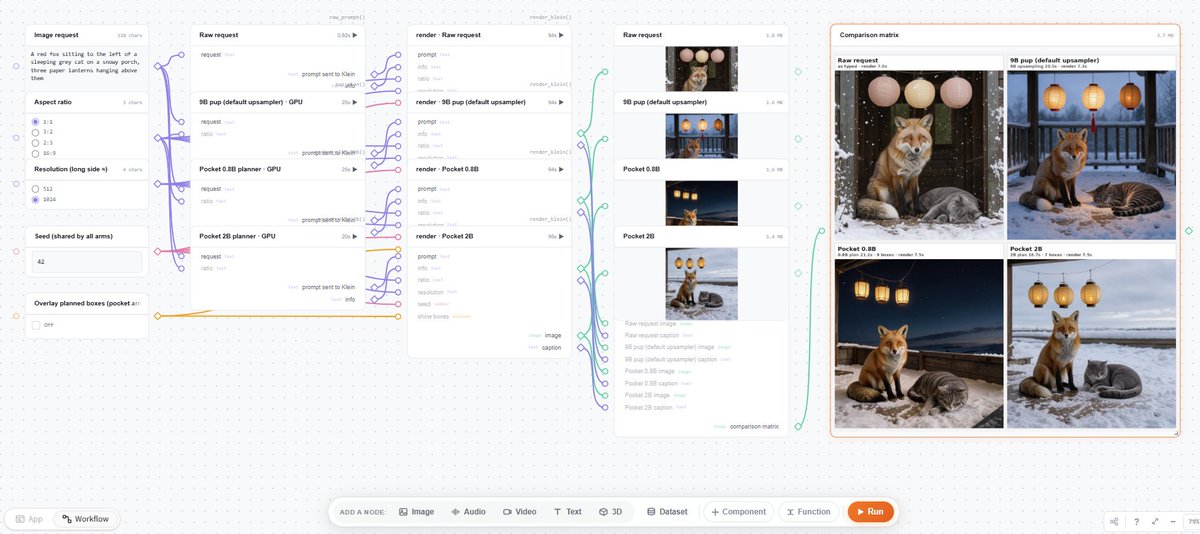Switch to the Workflow view
1200x534 pixels.
85,519
